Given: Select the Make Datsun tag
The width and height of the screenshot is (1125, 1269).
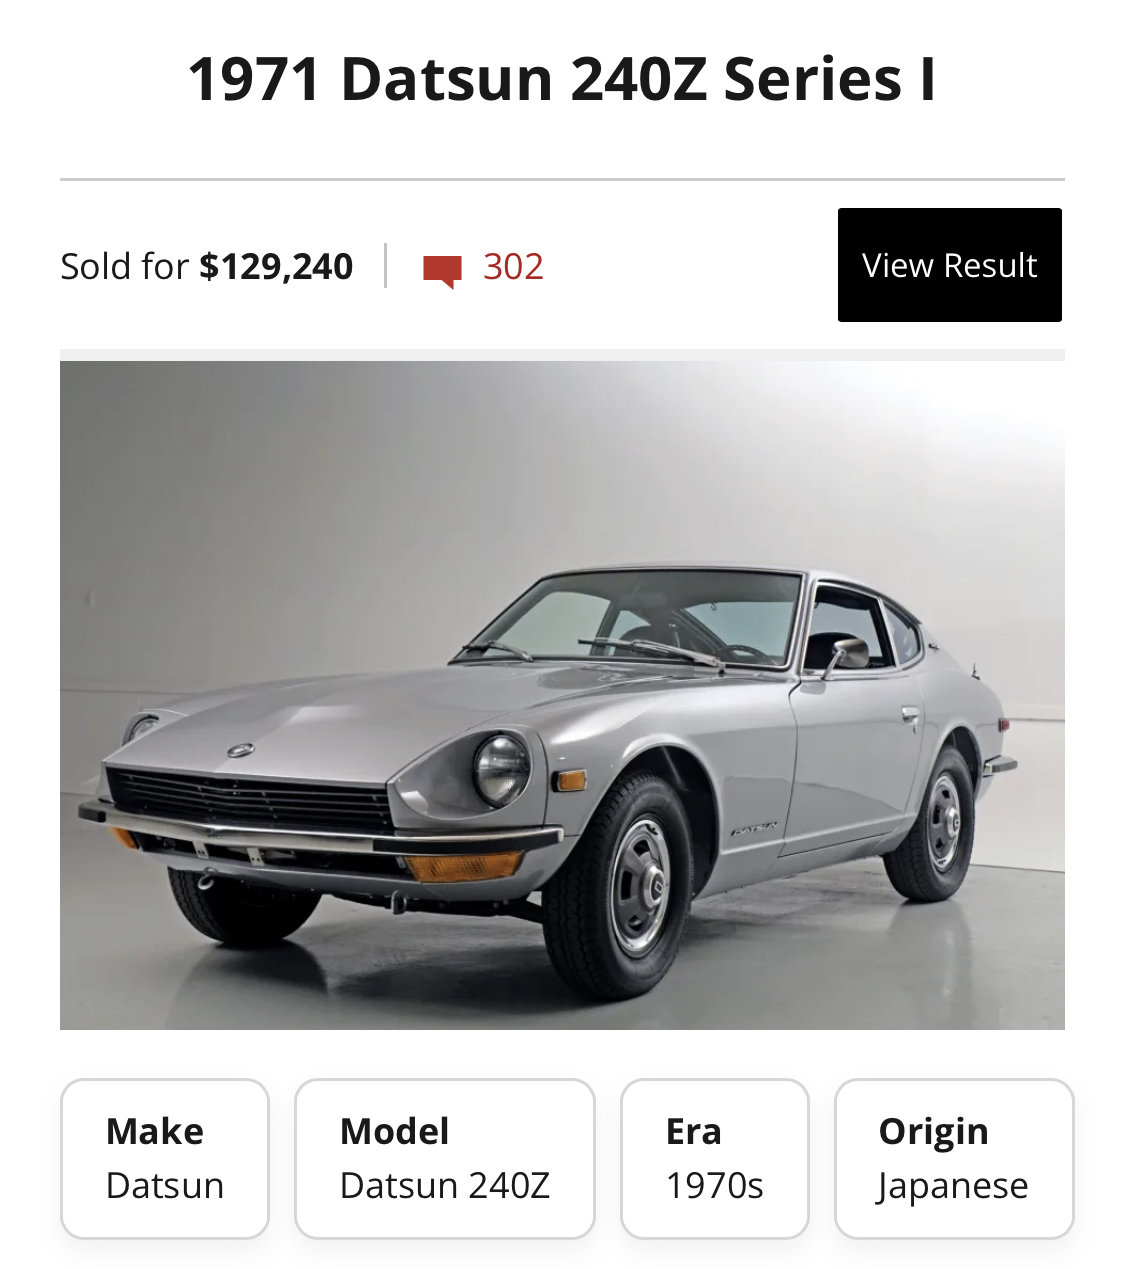Looking at the screenshot, I should pyautogui.click(x=165, y=1159).
